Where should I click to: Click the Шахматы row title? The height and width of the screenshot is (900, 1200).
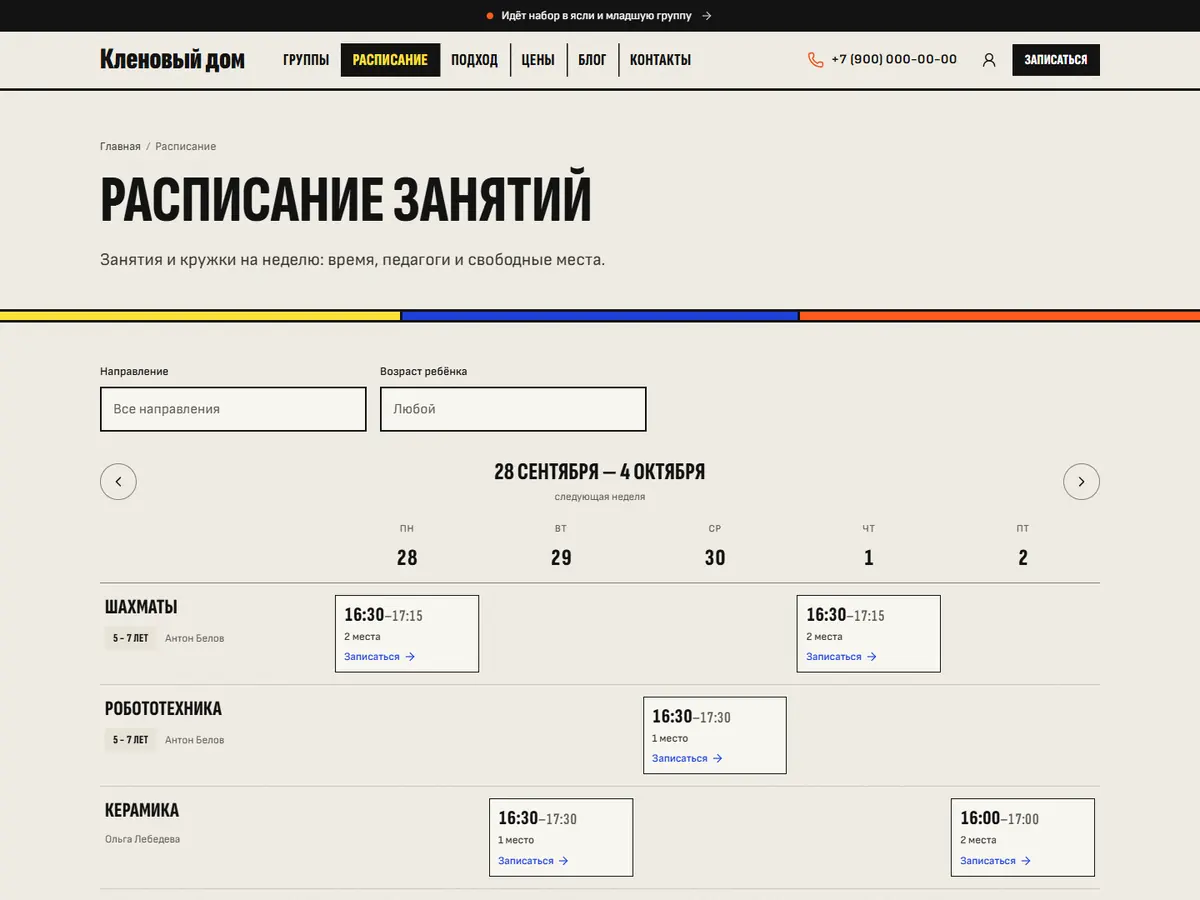[141, 607]
